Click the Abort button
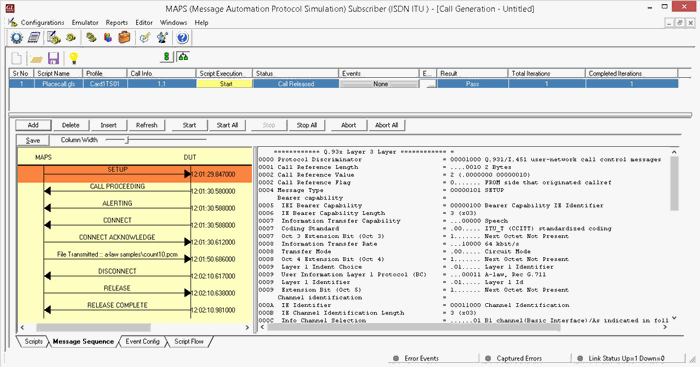Screen dimensions: 700x367 [349, 125]
